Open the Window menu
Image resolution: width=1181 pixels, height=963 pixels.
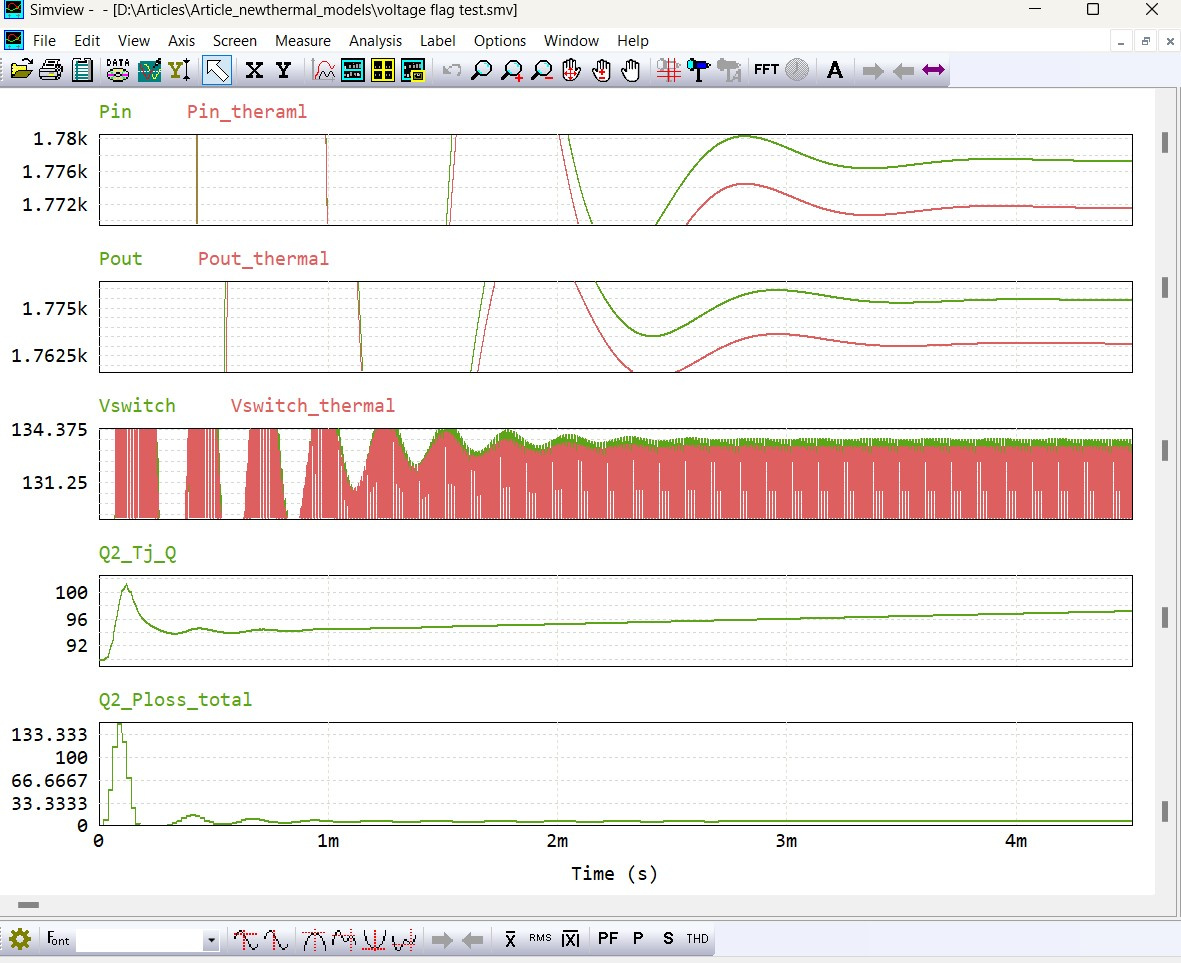pyautogui.click(x=572, y=41)
